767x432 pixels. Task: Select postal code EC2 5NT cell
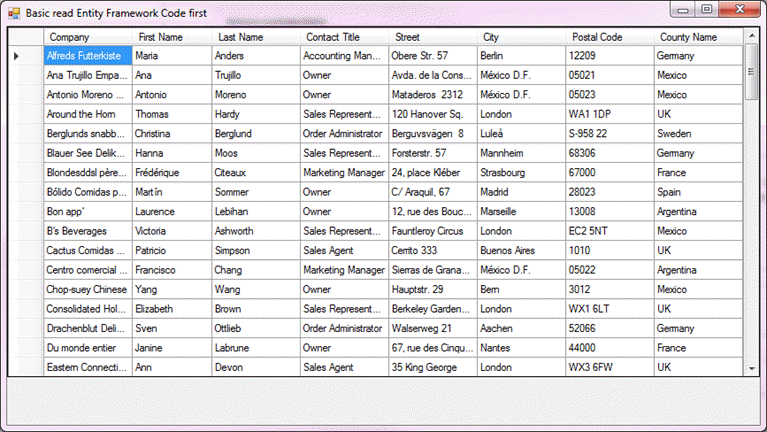coord(610,231)
